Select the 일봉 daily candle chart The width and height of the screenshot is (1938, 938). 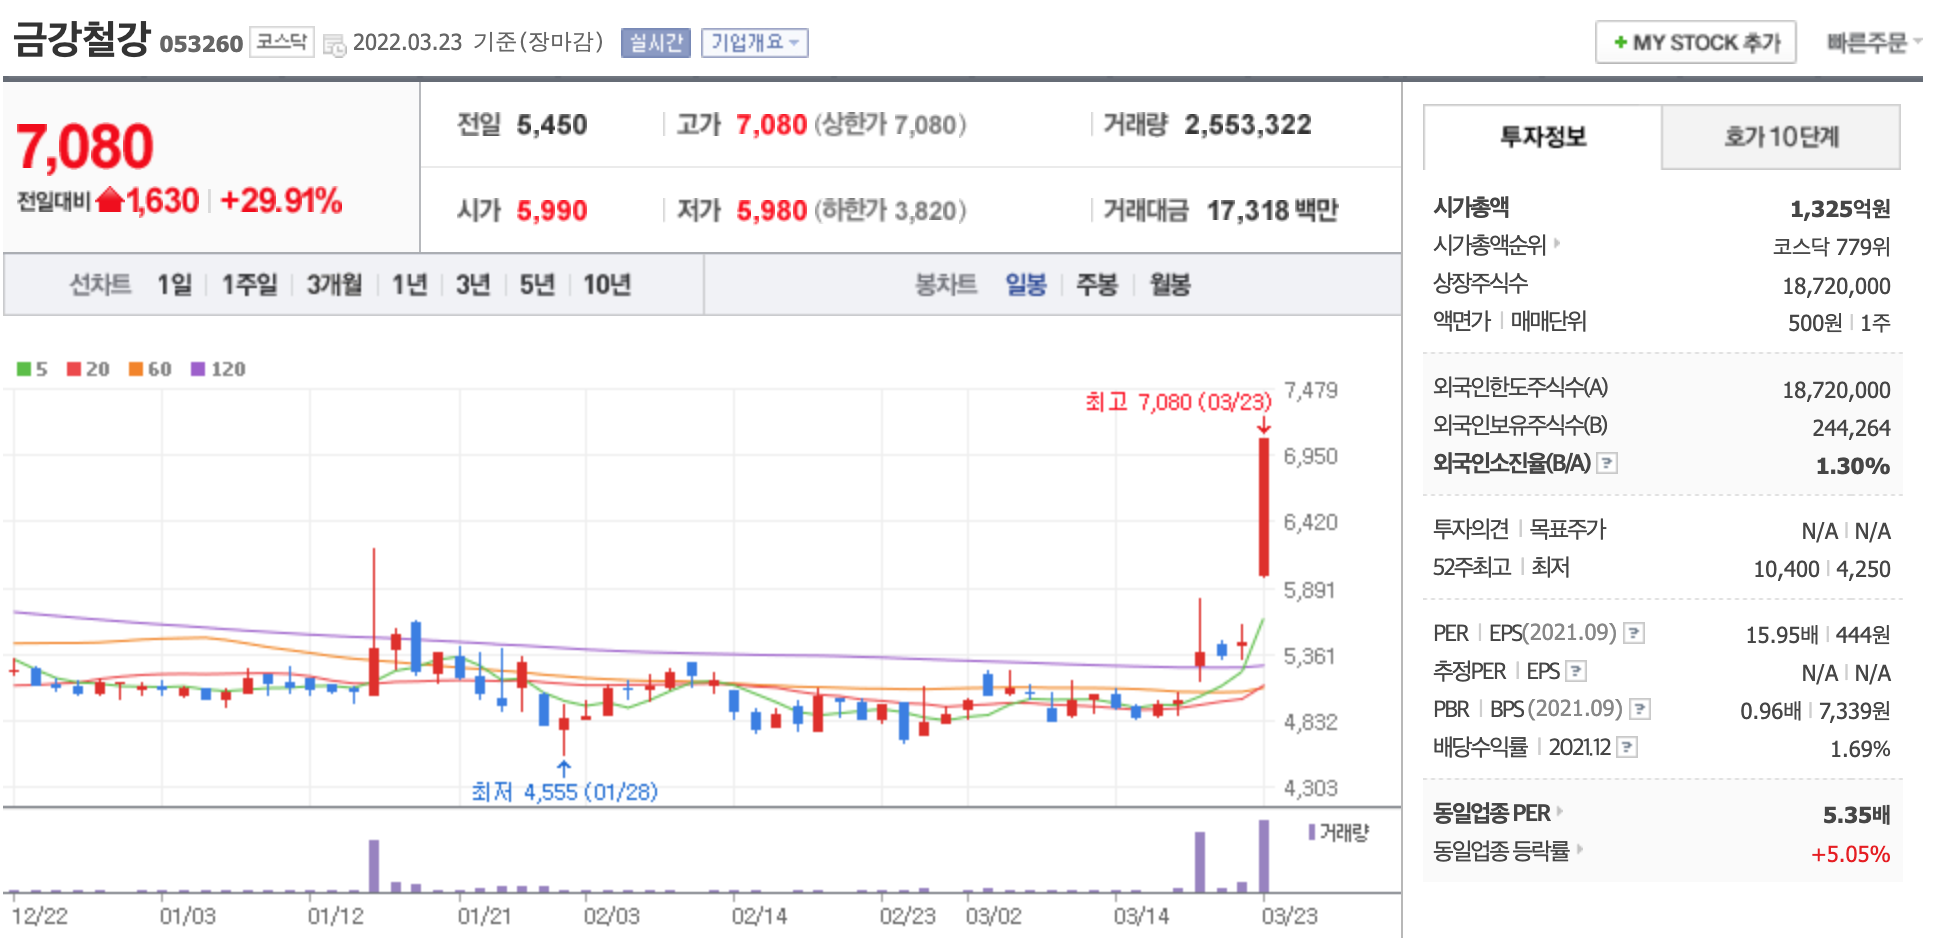1026,285
